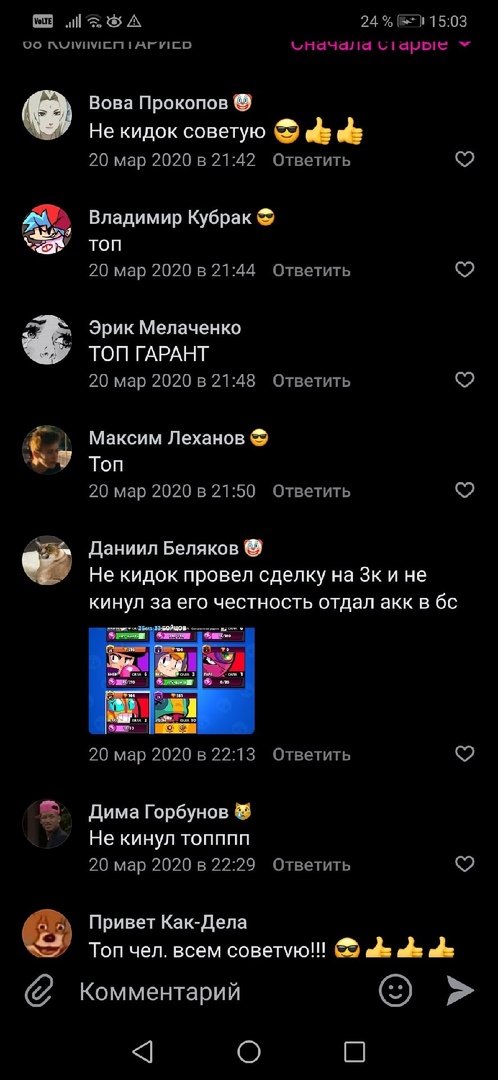This screenshot has height=1080, width=498.
Task: Like Владимир Кубрак's comment "топ"
Action: coord(465,270)
